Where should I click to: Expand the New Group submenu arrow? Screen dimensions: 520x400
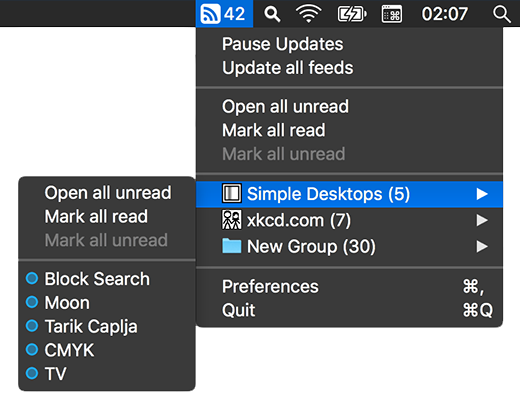[x=482, y=246]
